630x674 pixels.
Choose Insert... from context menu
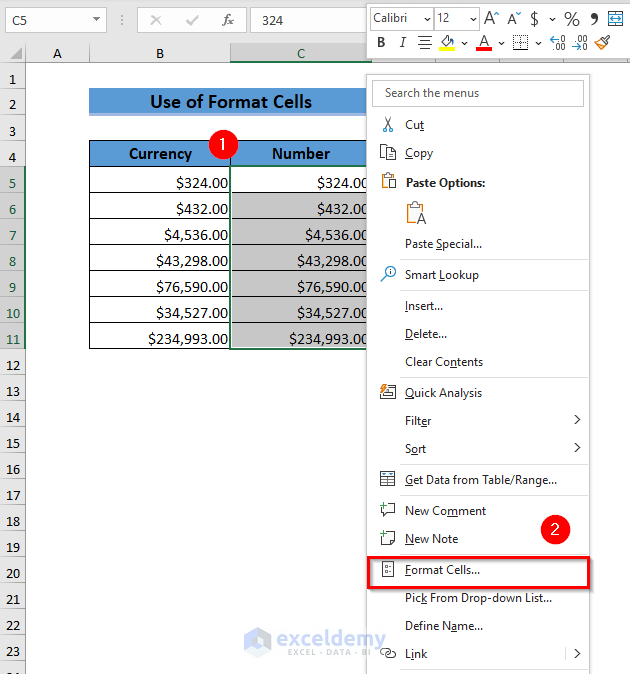478,306
